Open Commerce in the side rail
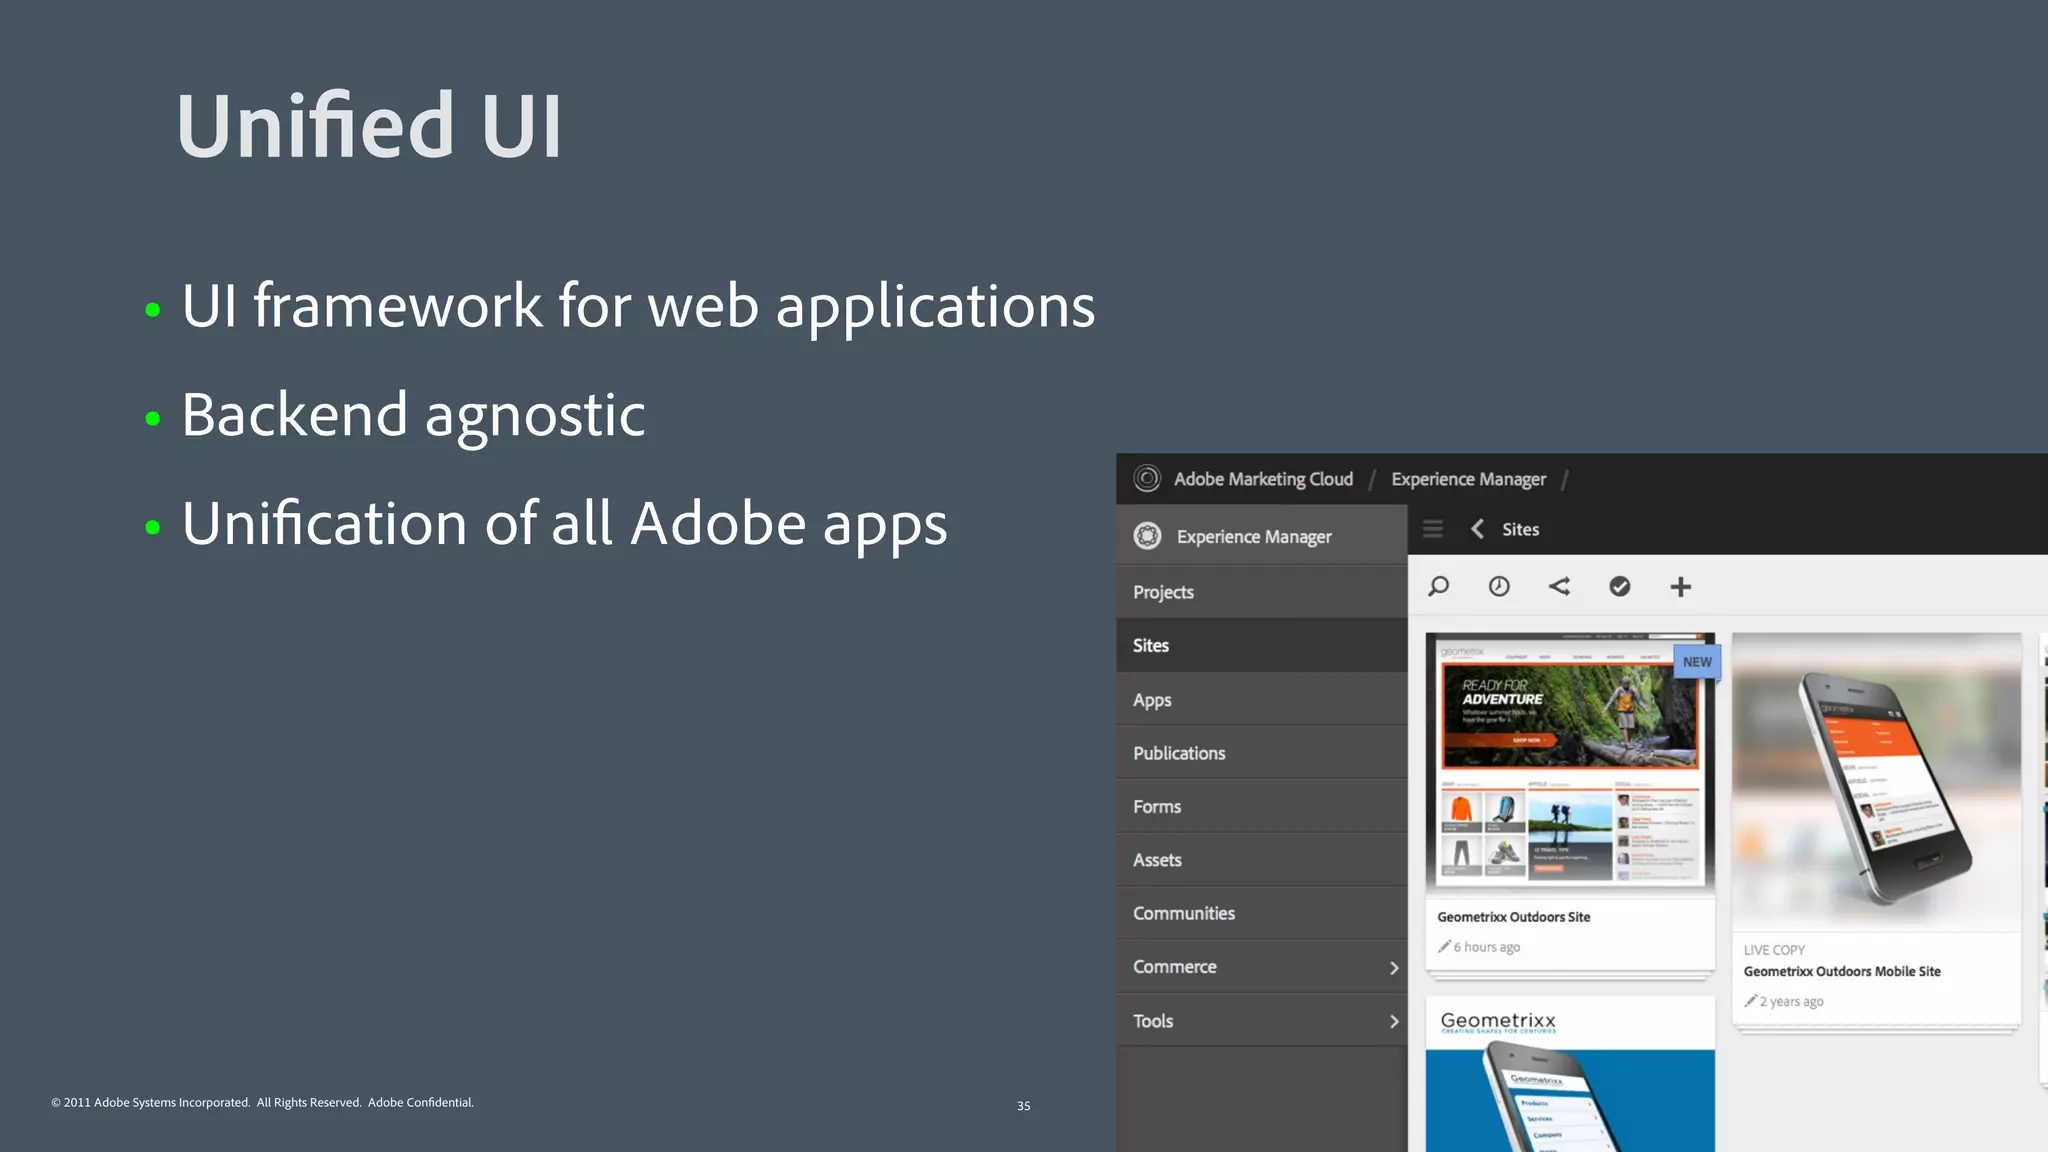The height and width of the screenshot is (1152, 2048). [x=1262, y=967]
